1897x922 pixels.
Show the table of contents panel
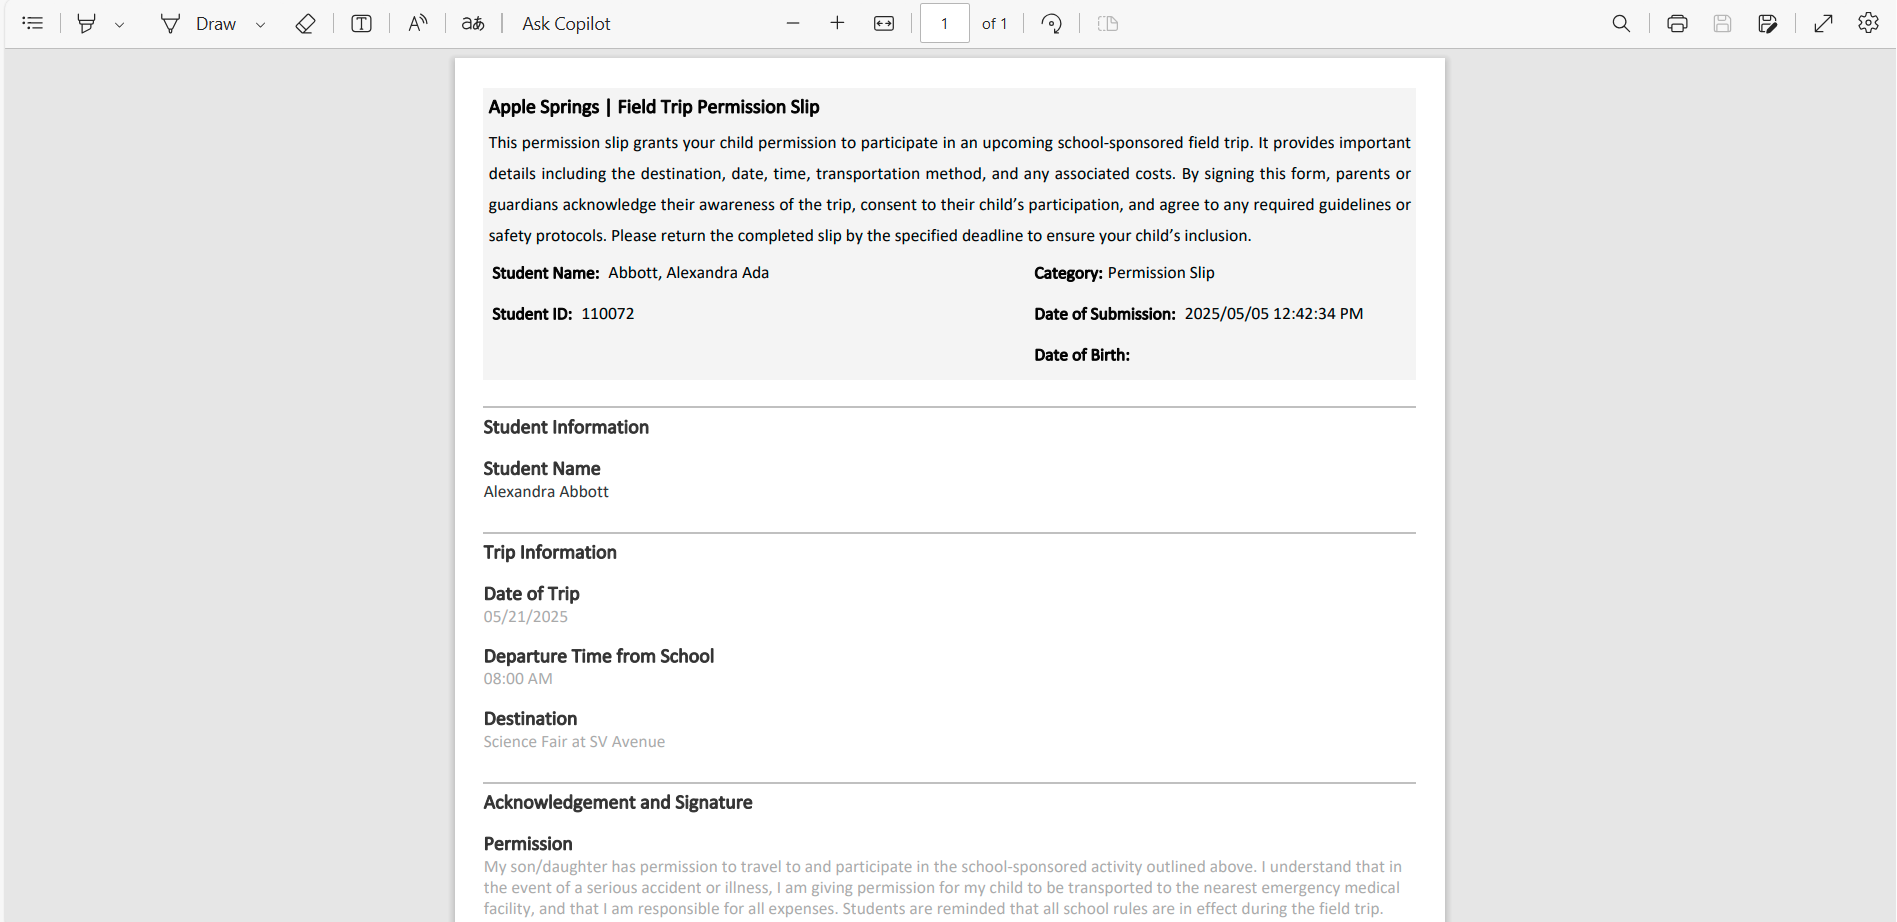click(33, 23)
